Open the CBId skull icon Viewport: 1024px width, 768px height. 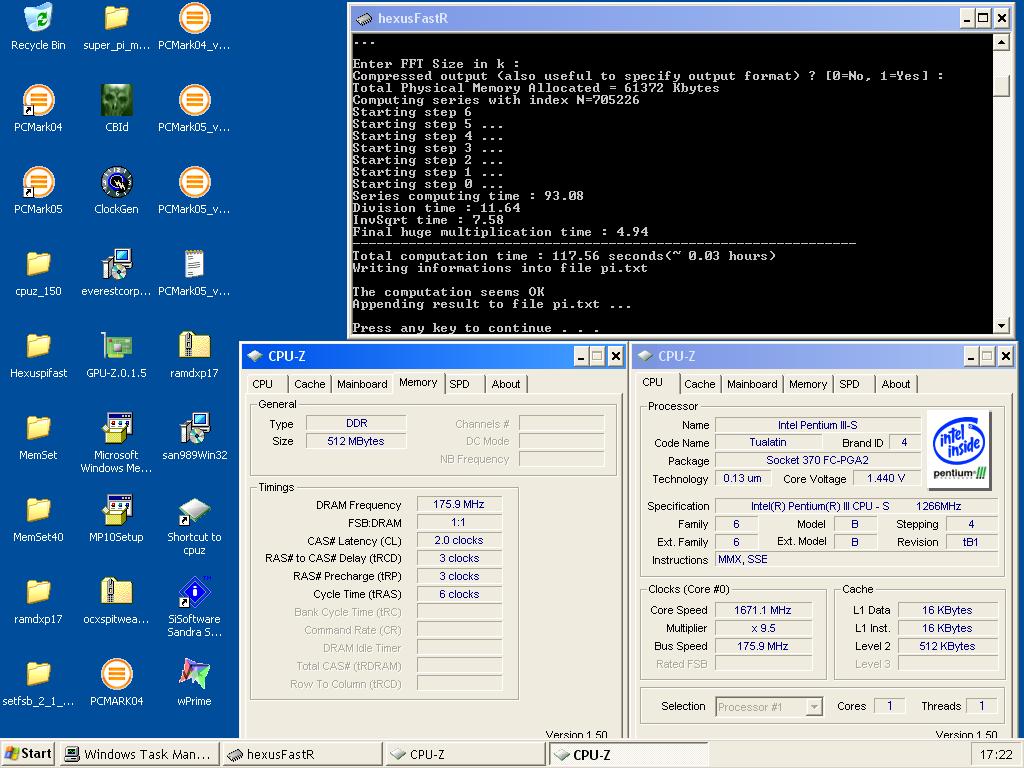116,101
